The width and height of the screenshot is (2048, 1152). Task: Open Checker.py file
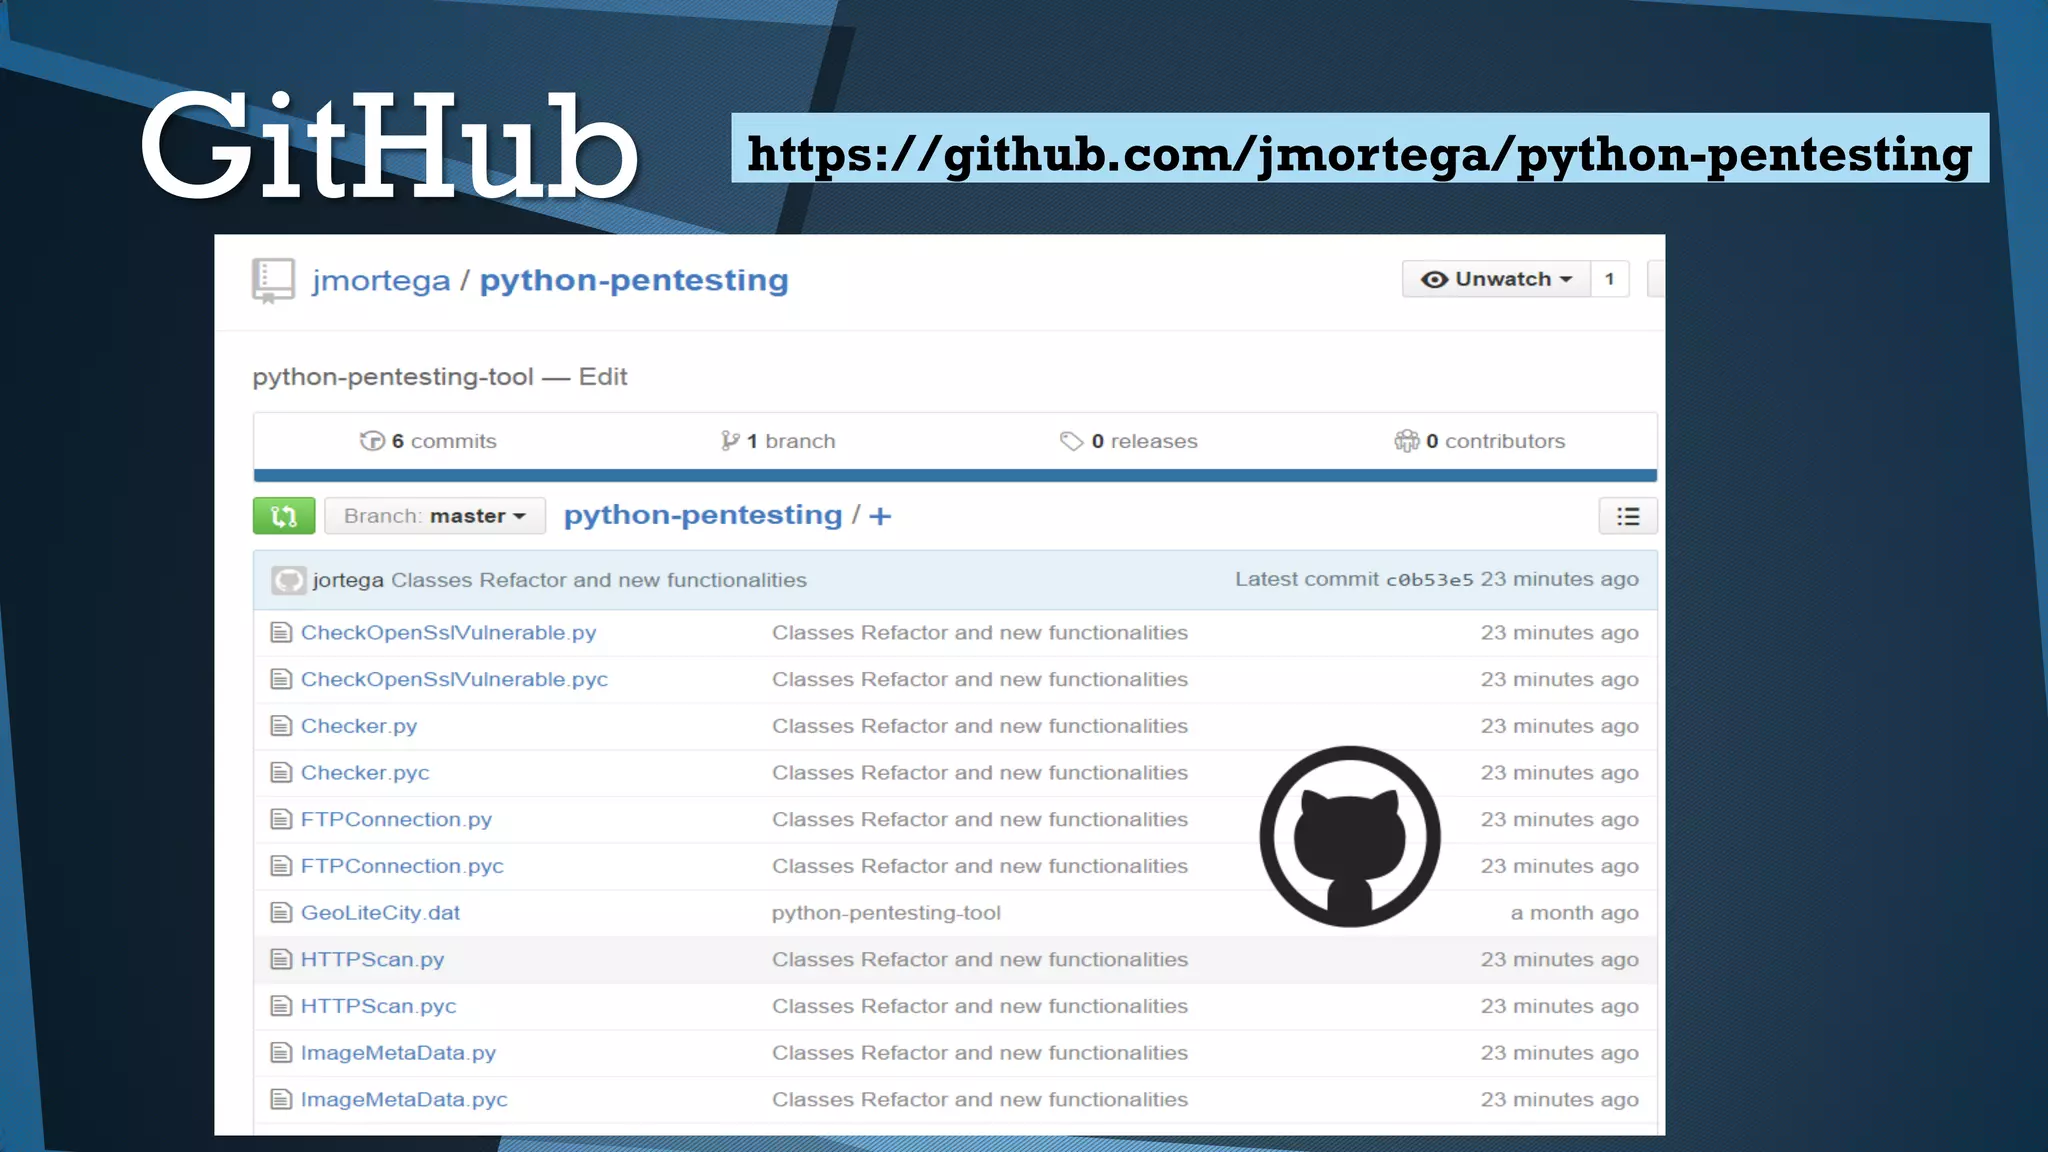tap(359, 726)
